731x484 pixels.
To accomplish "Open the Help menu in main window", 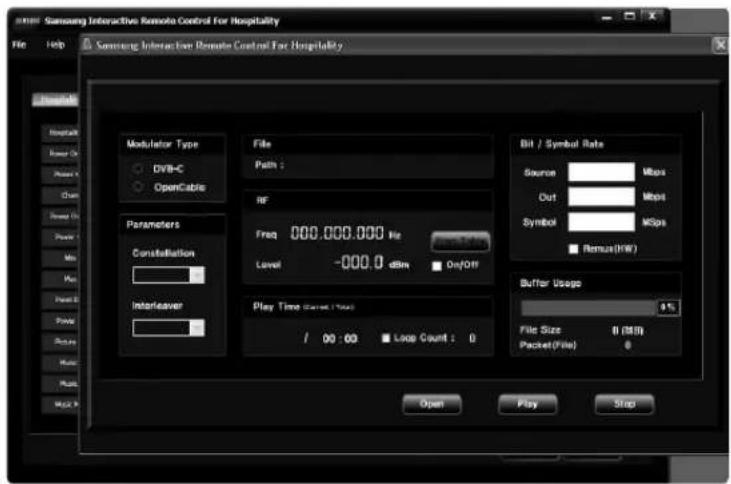I will tap(55, 45).
